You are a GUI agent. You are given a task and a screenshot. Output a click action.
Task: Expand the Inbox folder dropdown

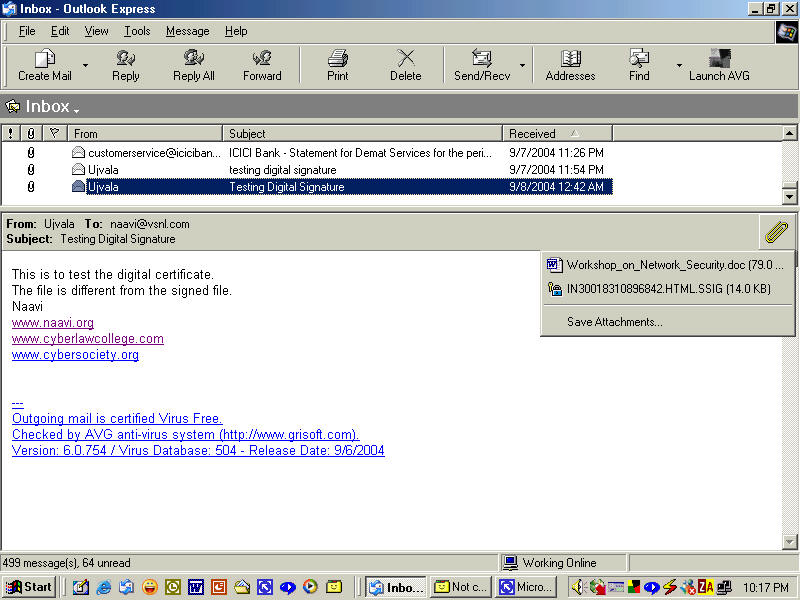76,109
